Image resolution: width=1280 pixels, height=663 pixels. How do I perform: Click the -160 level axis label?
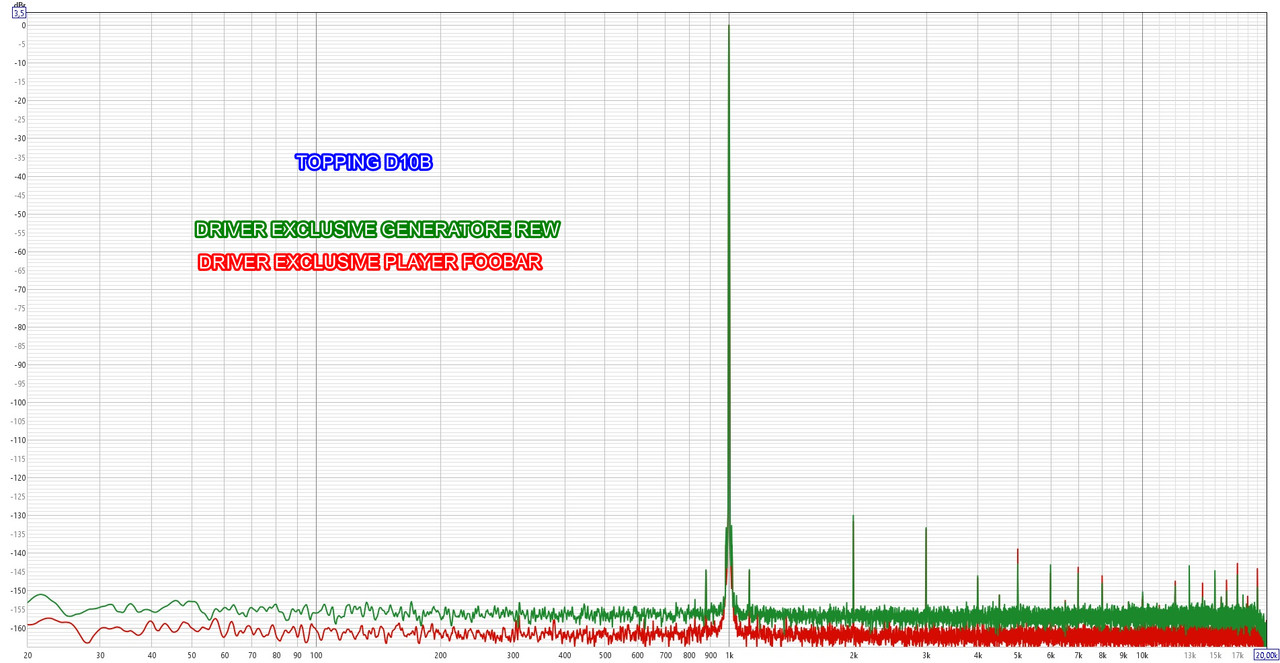point(17,629)
